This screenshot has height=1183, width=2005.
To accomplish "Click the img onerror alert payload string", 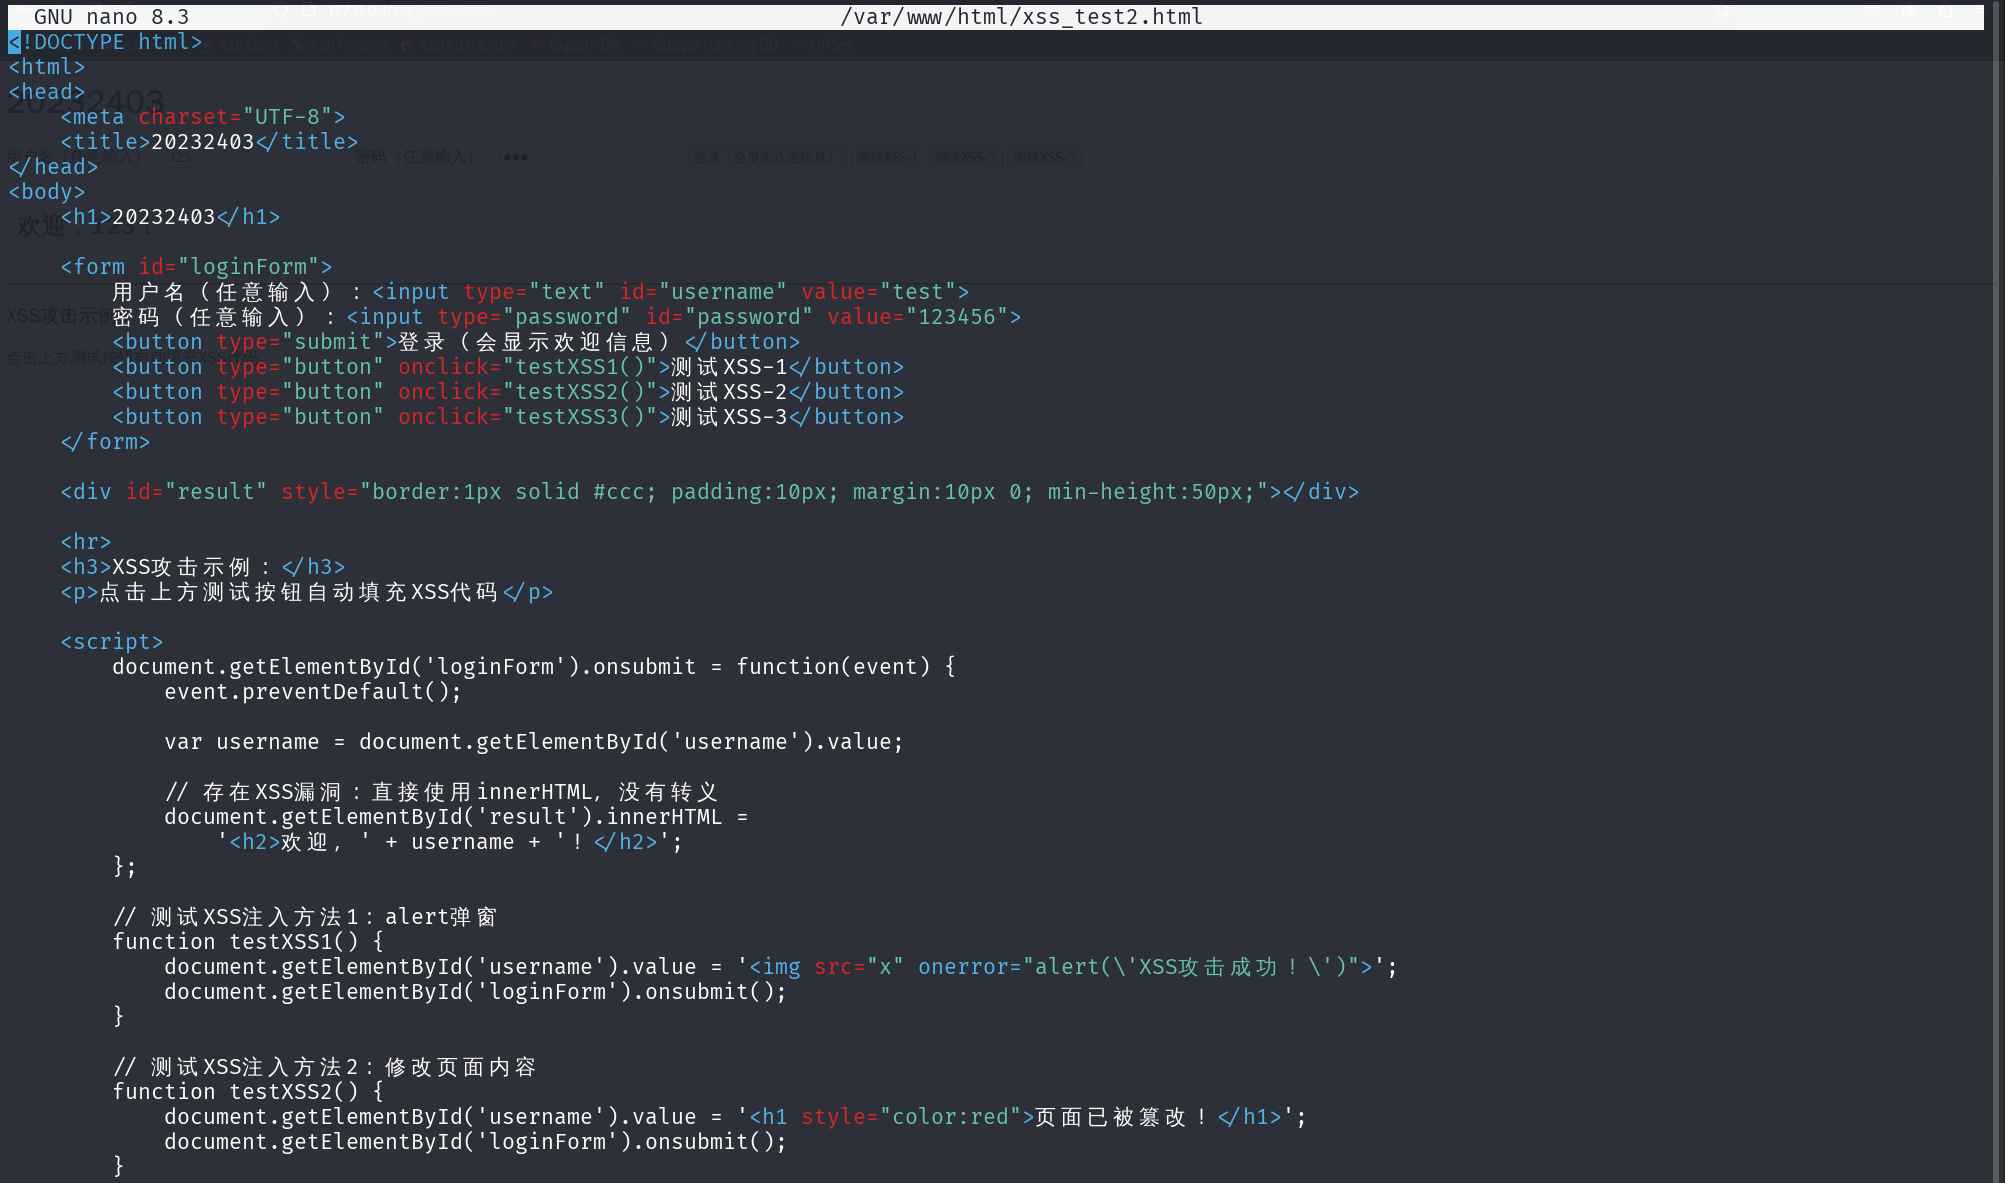I will coord(1060,967).
